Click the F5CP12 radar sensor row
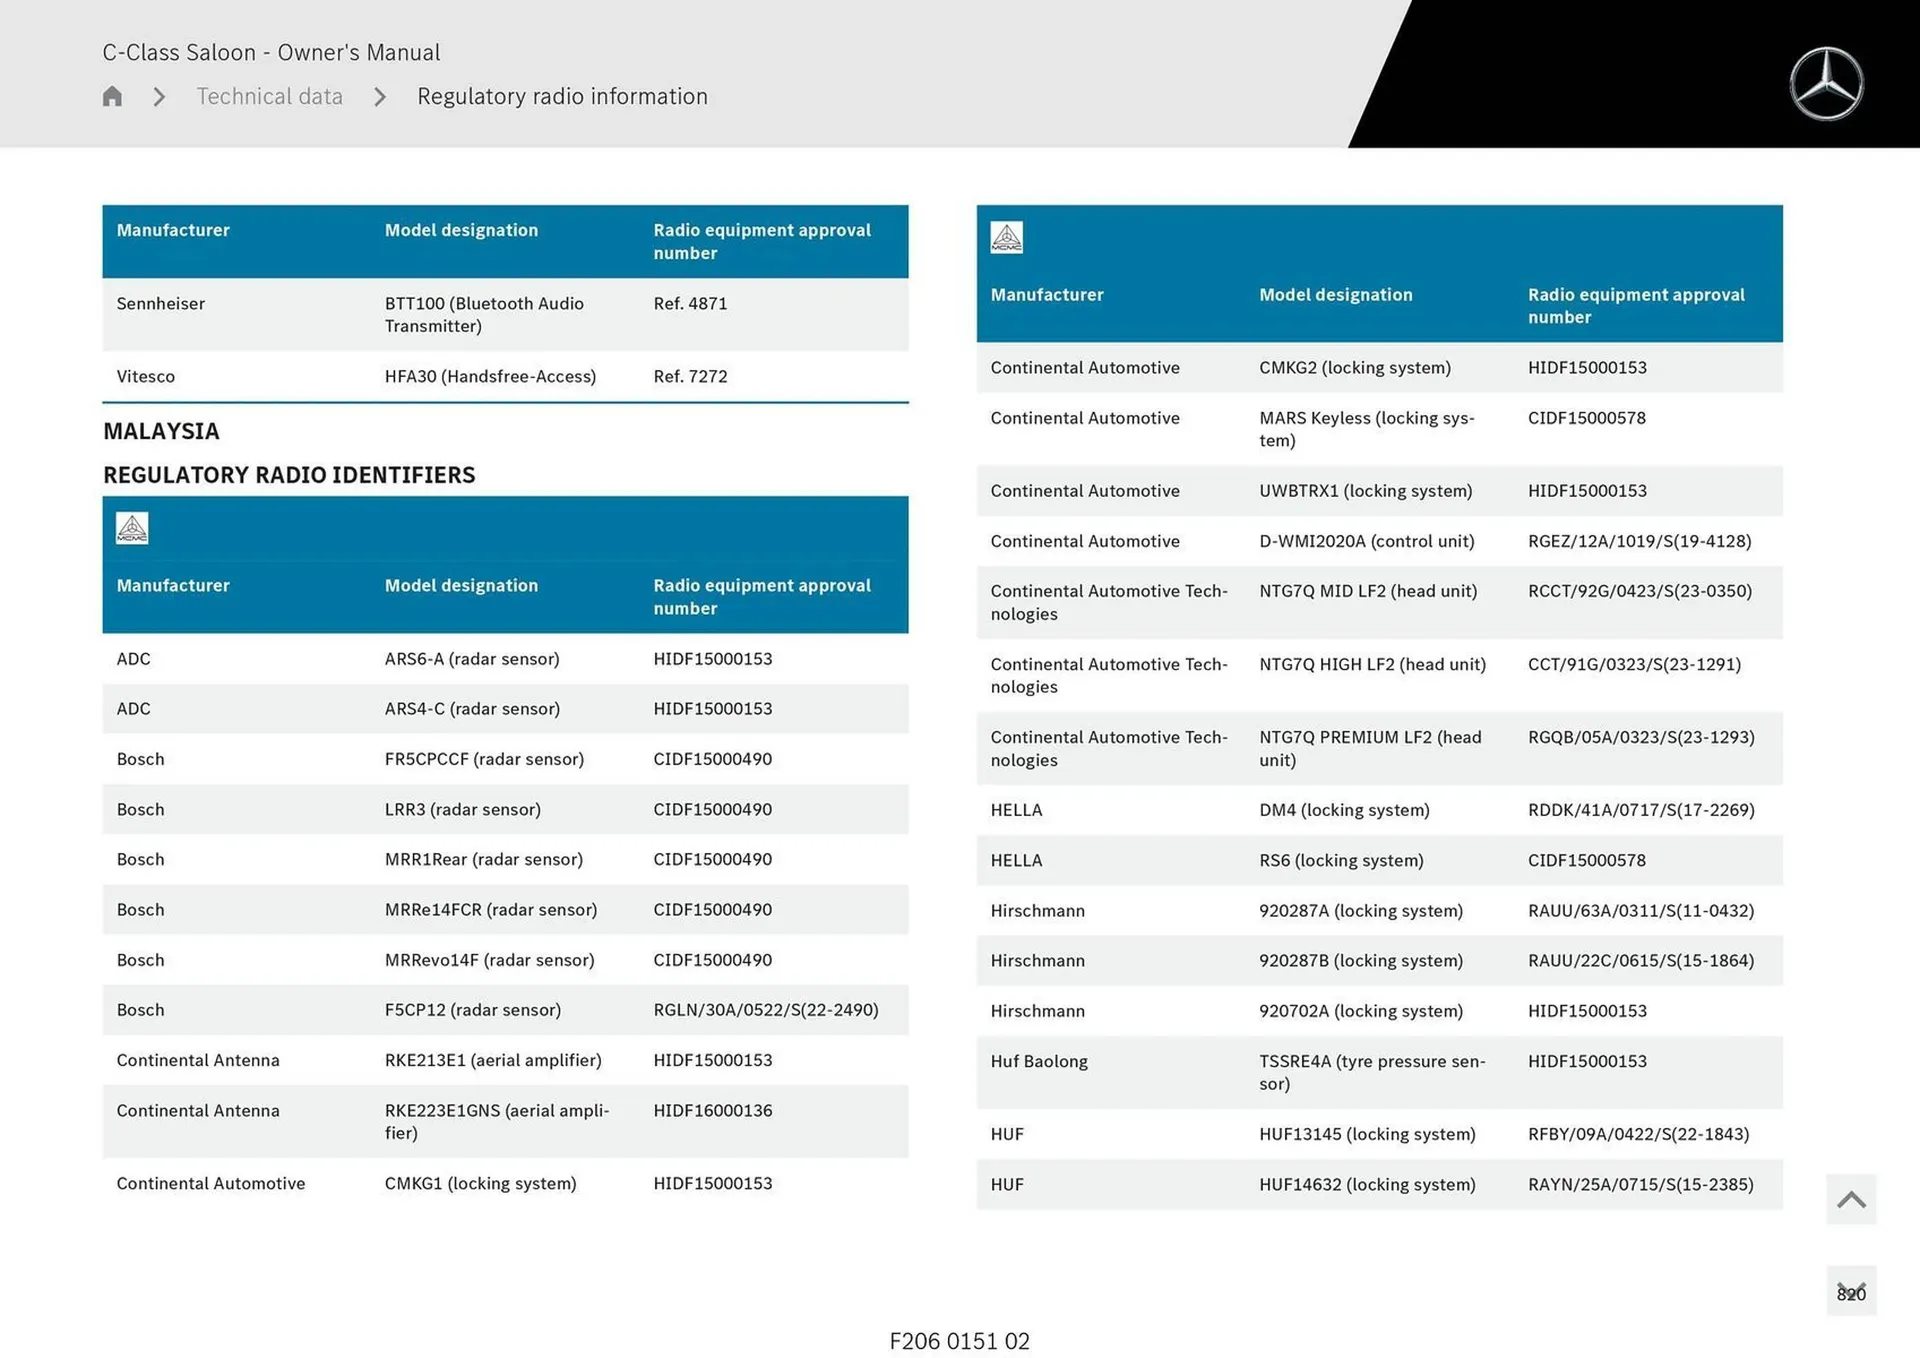This screenshot has width=1920, height=1358. click(505, 1010)
